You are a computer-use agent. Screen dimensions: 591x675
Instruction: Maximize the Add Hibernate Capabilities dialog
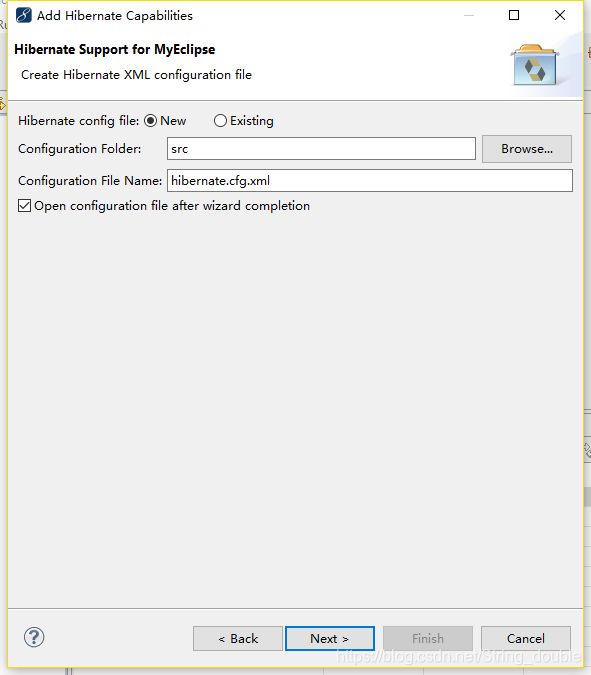514,15
